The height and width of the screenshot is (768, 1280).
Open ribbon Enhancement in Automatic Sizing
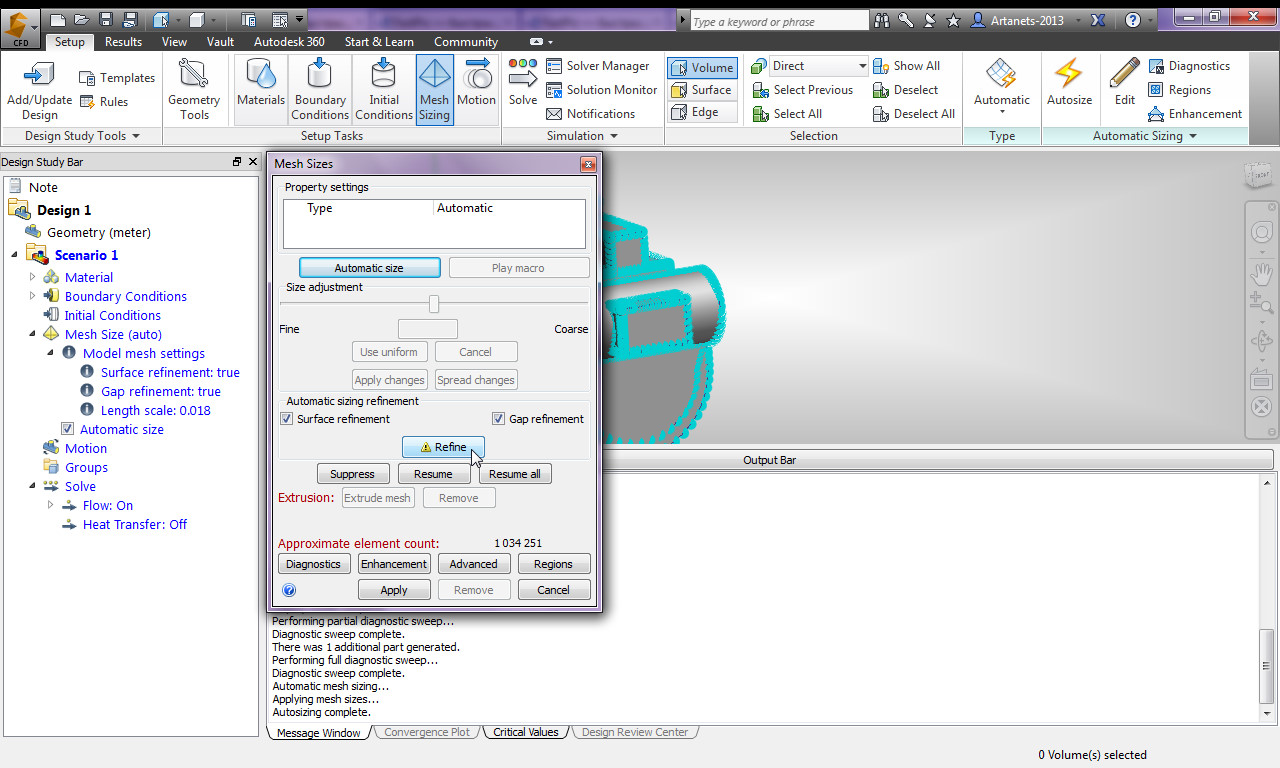pos(1194,114)
